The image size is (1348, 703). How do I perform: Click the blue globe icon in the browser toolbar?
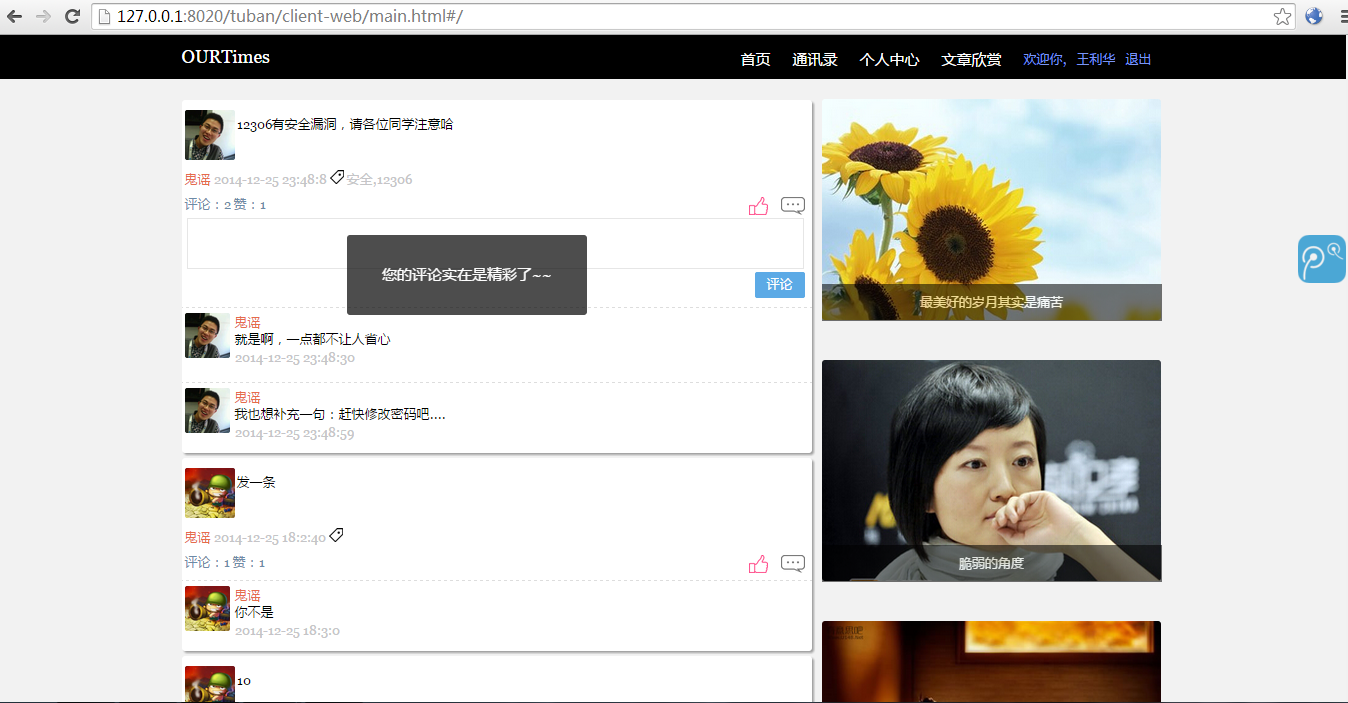1312,16
